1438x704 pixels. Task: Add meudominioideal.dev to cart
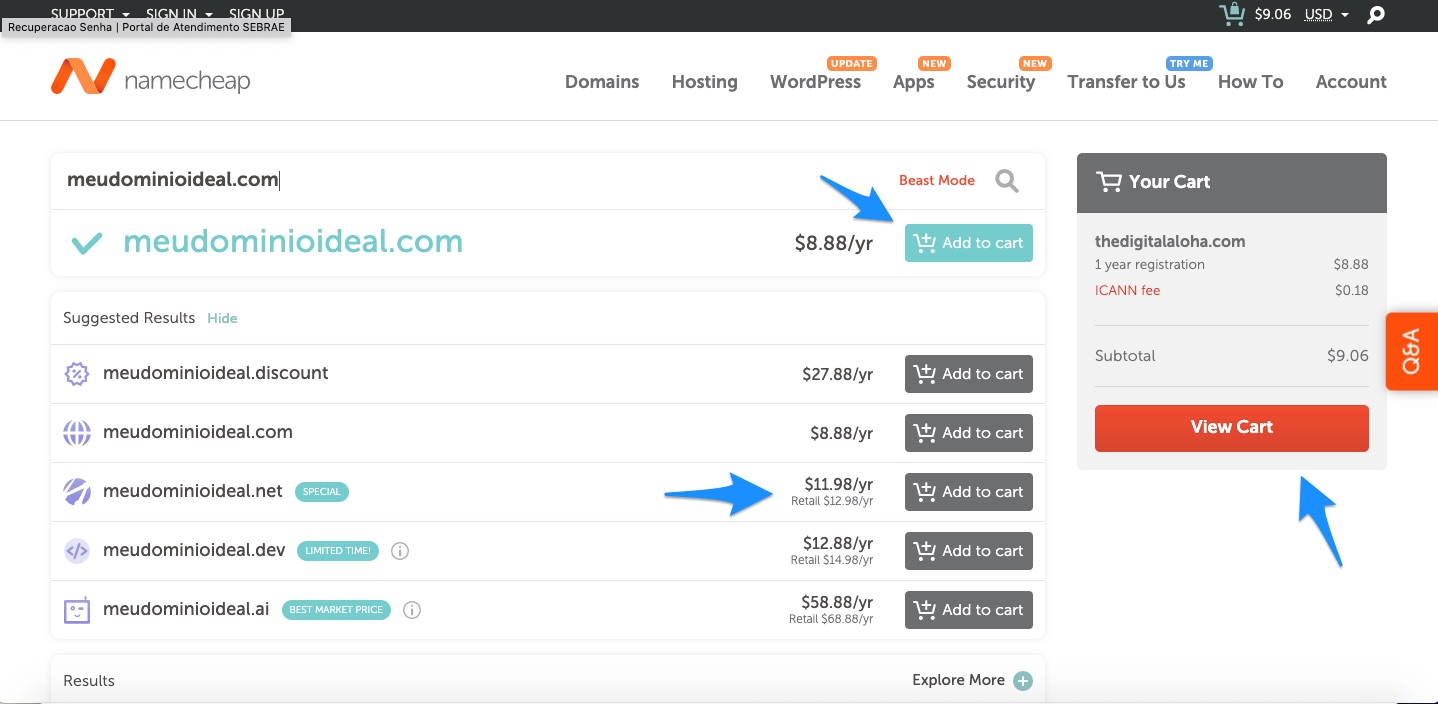coord(969,551)
